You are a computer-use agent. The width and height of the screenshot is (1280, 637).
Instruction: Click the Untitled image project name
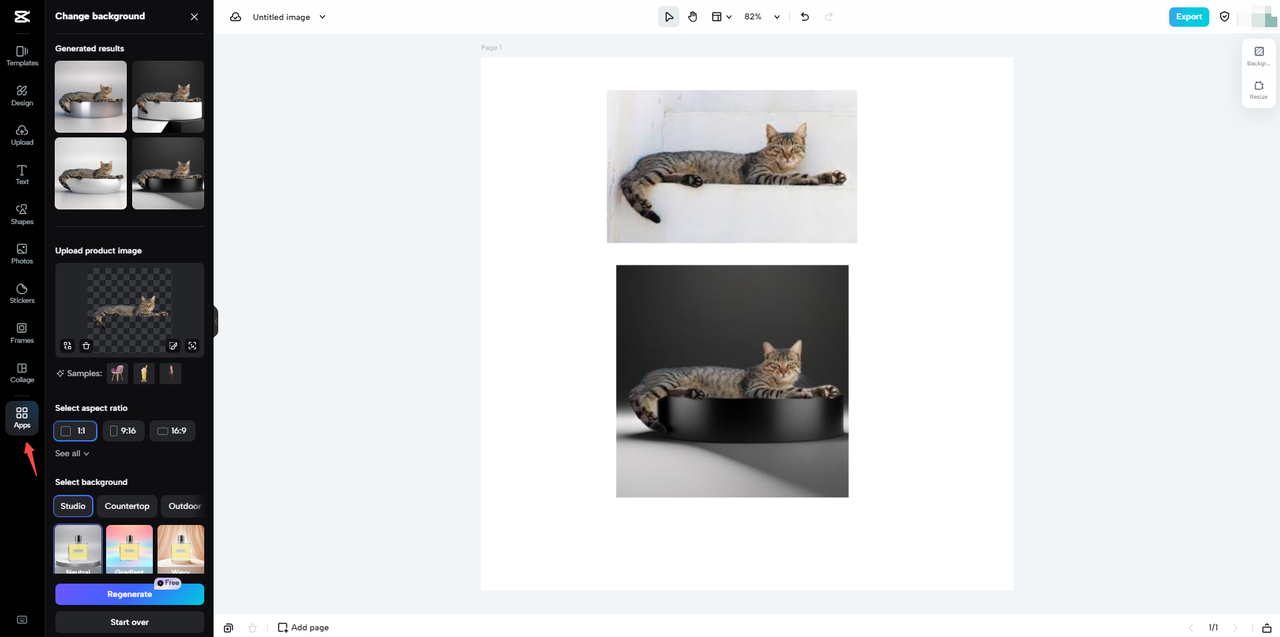tap(281, 17)
